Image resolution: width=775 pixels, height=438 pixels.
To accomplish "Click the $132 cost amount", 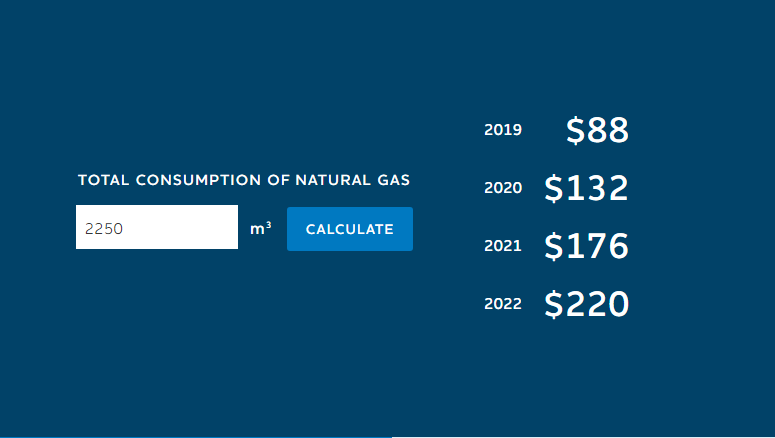I will point(586,188).
